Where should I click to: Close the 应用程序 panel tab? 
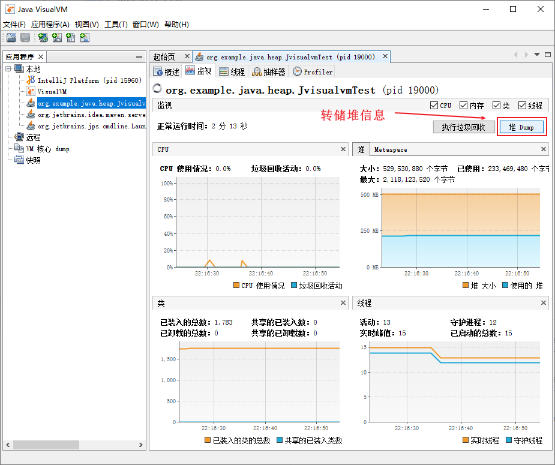pos(41,57)
